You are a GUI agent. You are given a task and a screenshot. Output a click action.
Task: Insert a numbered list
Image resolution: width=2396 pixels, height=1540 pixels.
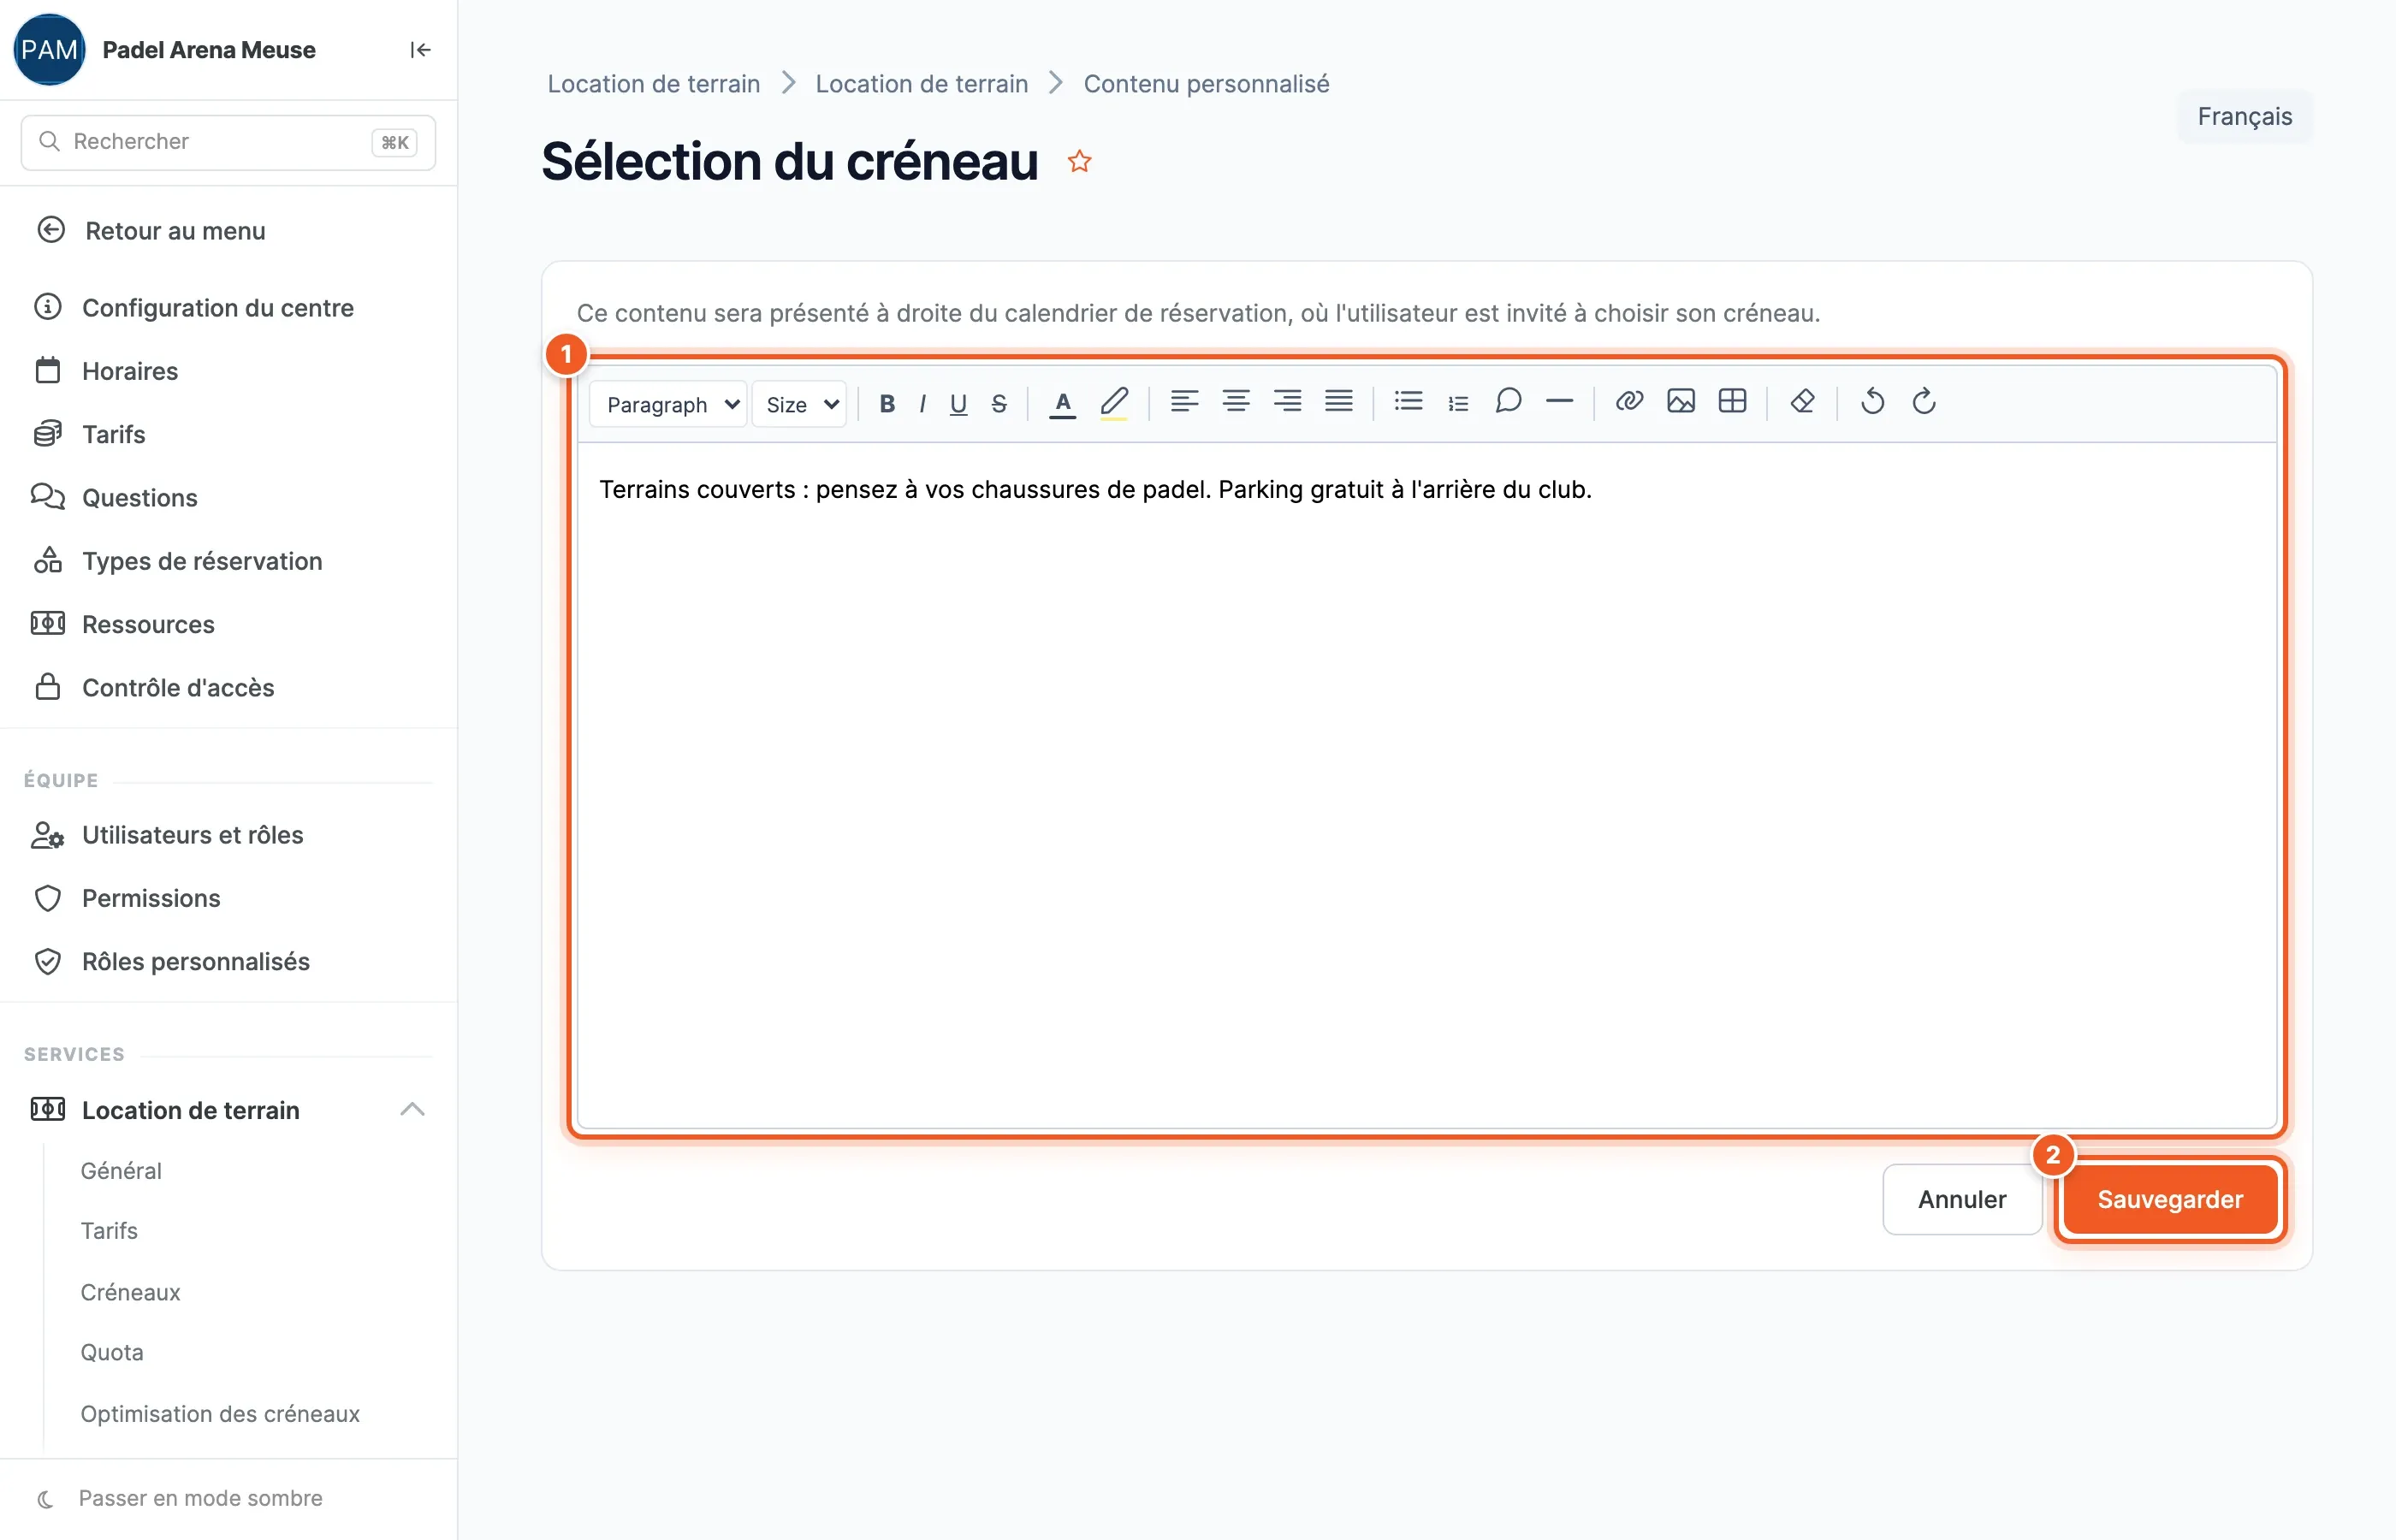tap(1458, 403)
